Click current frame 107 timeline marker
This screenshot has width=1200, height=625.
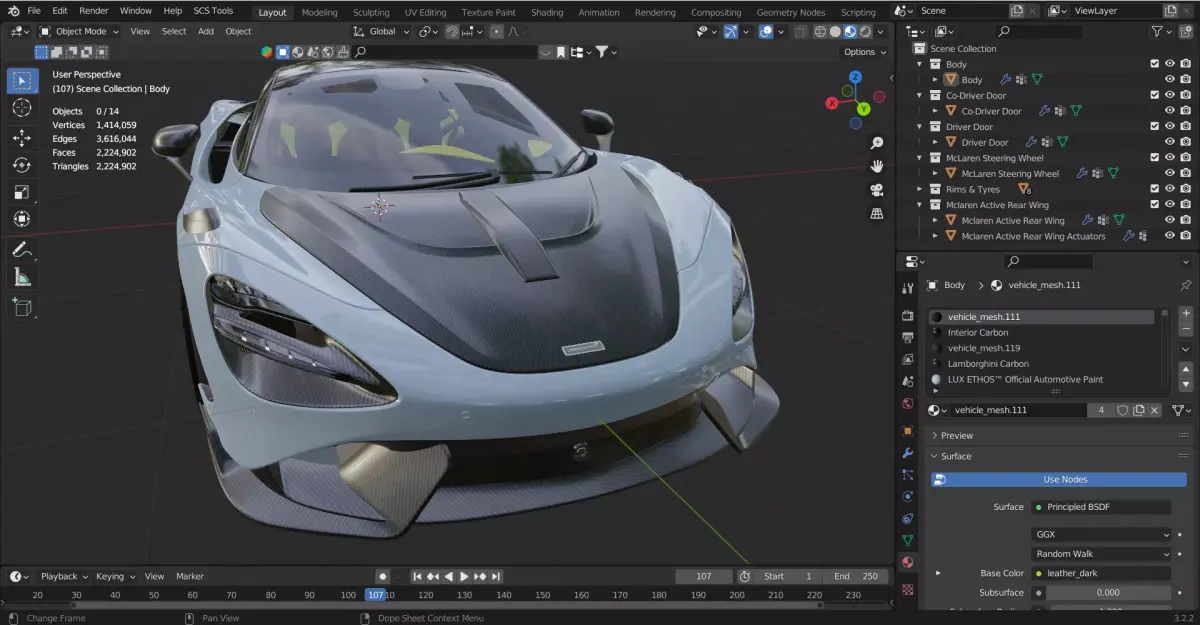click(375, 595)
